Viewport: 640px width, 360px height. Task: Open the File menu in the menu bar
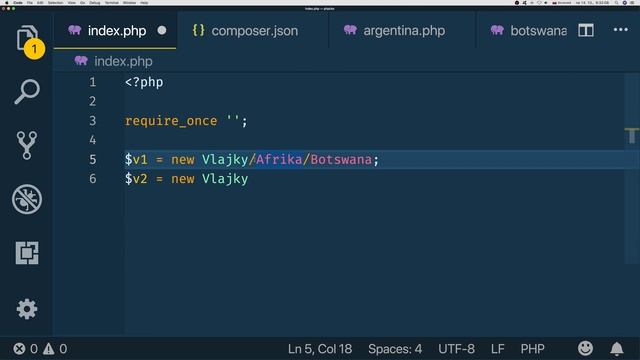[29, 2]
